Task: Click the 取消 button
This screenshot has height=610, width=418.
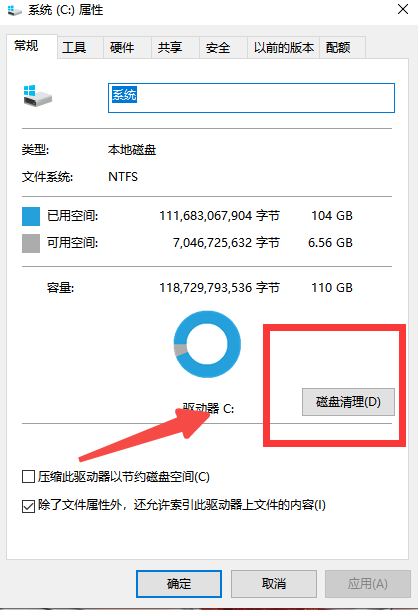Action: (x=274, y=584)
